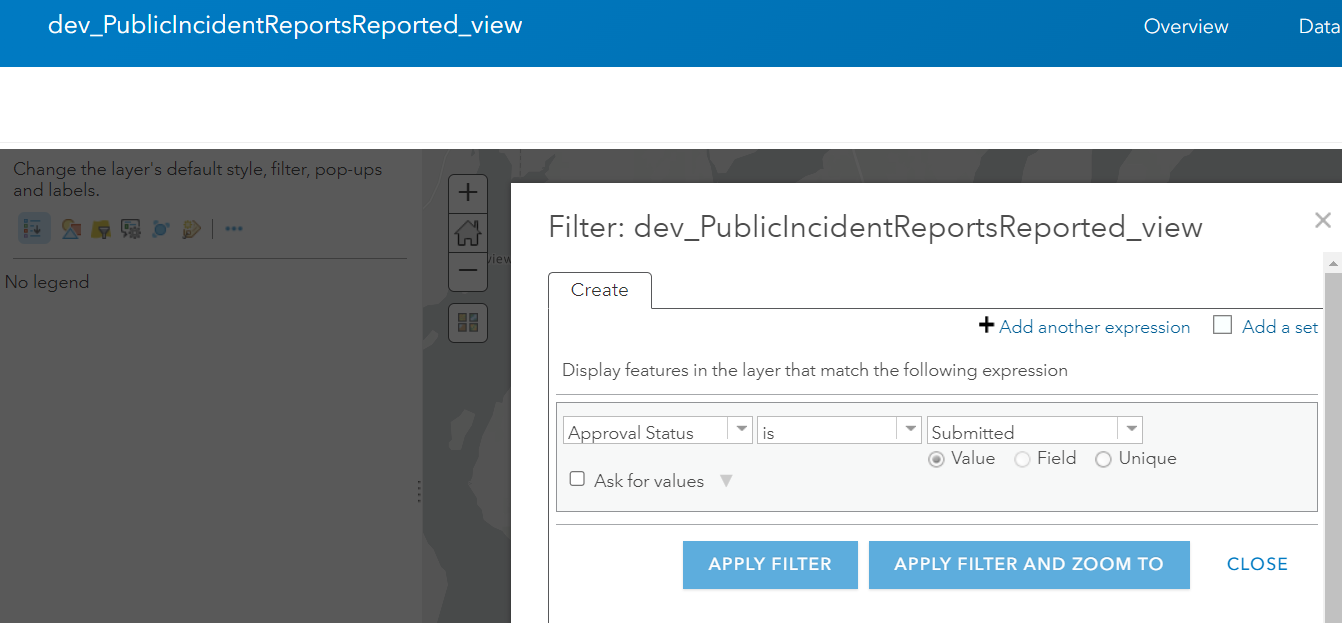
Task: Open More Options ellipsis menu
Action: (234, 229)
